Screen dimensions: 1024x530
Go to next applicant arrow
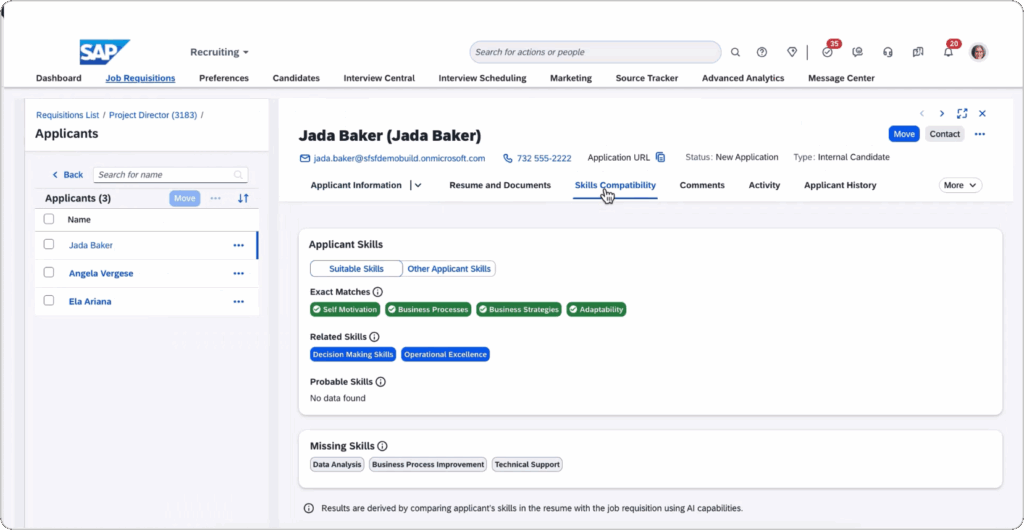coord(942,114)
